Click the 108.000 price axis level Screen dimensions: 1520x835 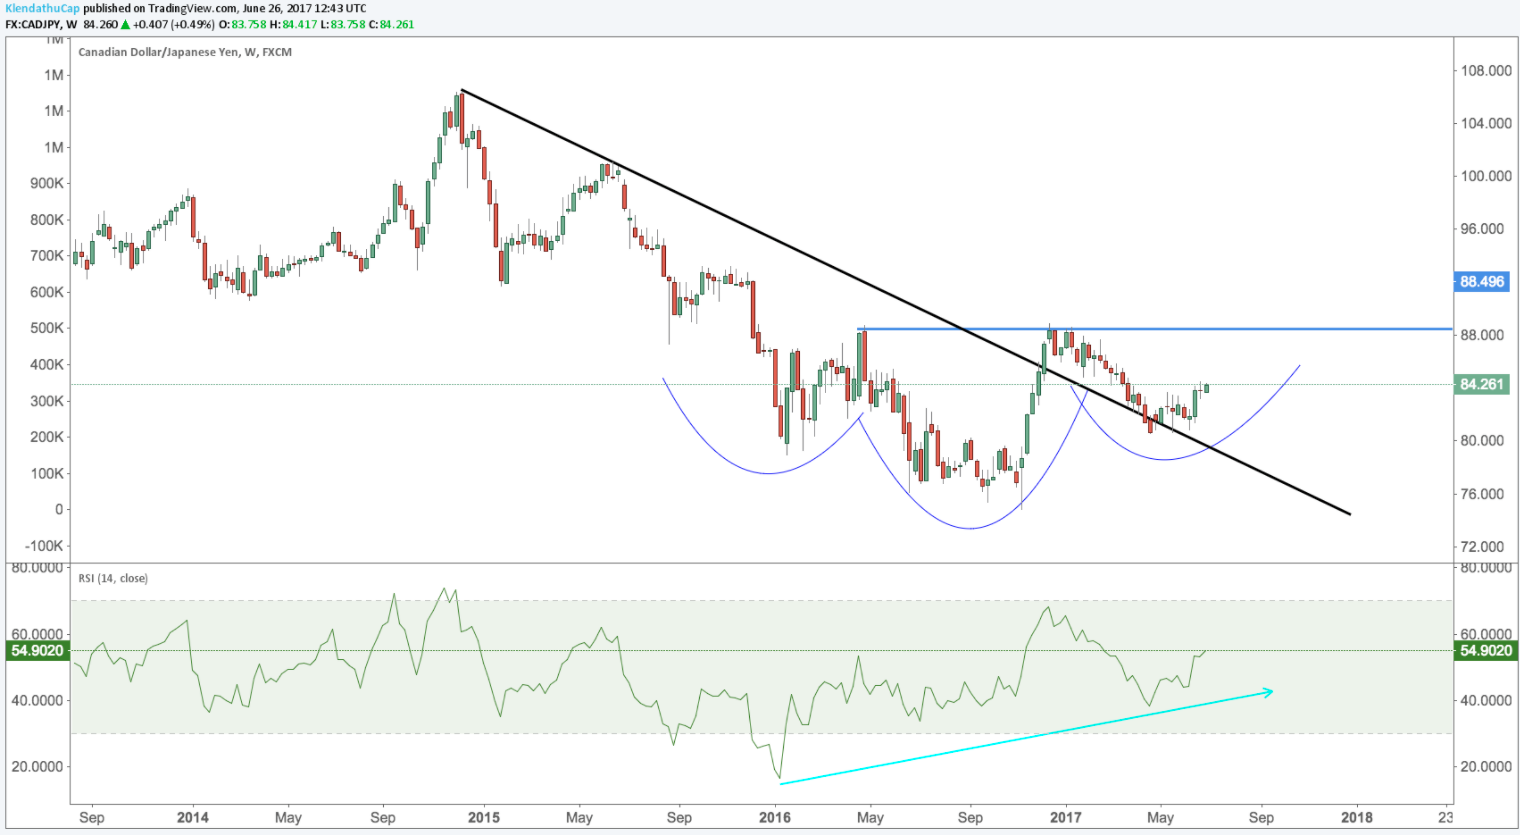coord(1486,71)
